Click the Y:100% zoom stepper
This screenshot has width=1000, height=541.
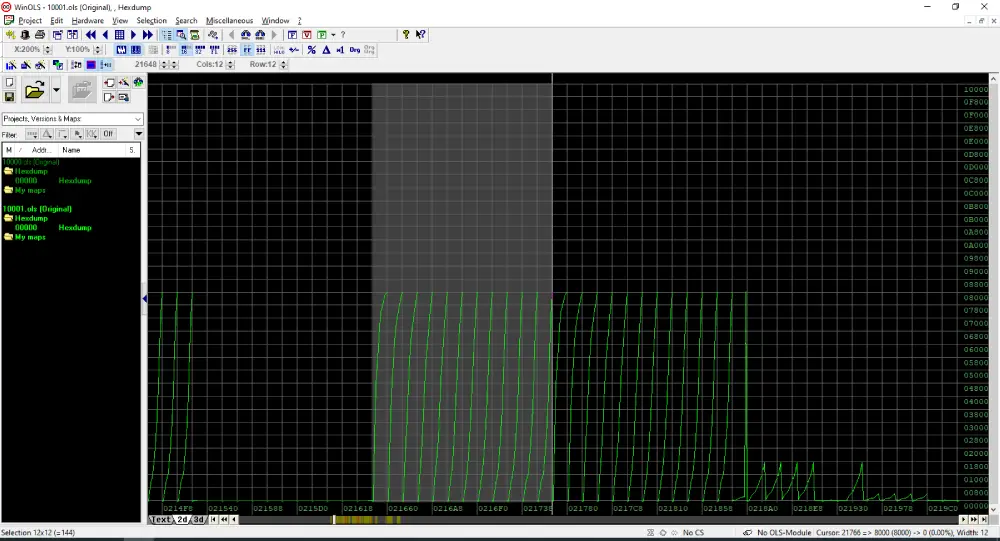pos(98,50)
